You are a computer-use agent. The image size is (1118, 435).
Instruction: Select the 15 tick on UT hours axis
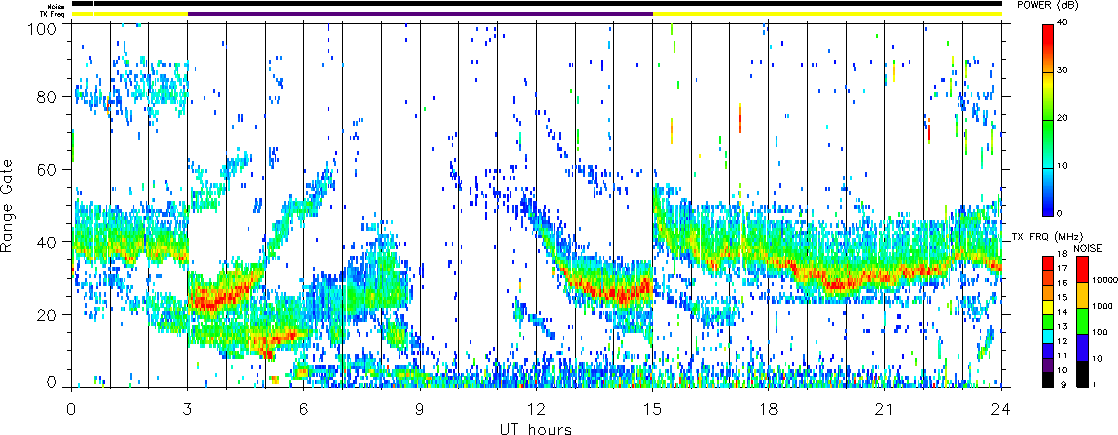[652, 409]
